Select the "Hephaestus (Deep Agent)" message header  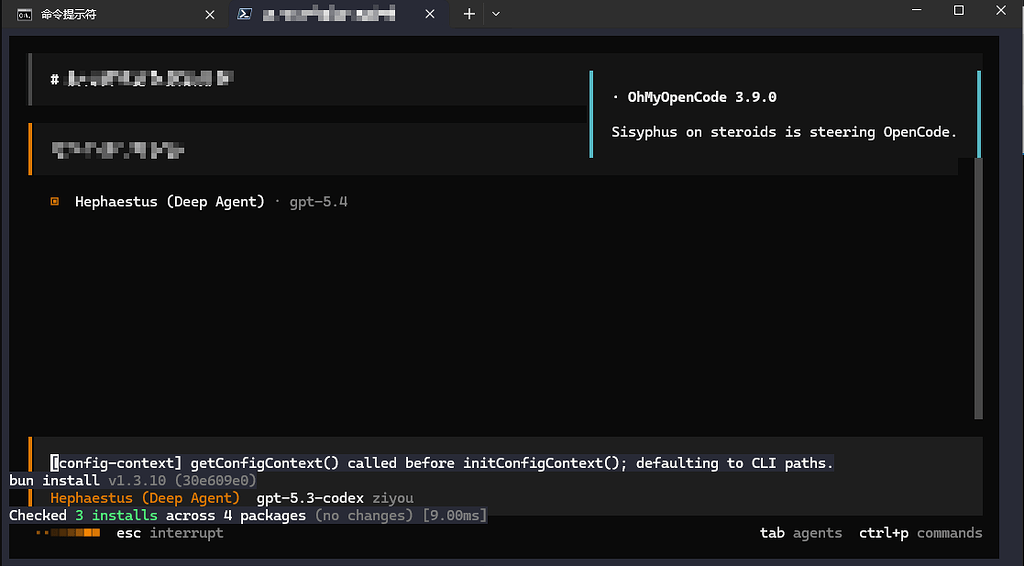tap(170, 202)
